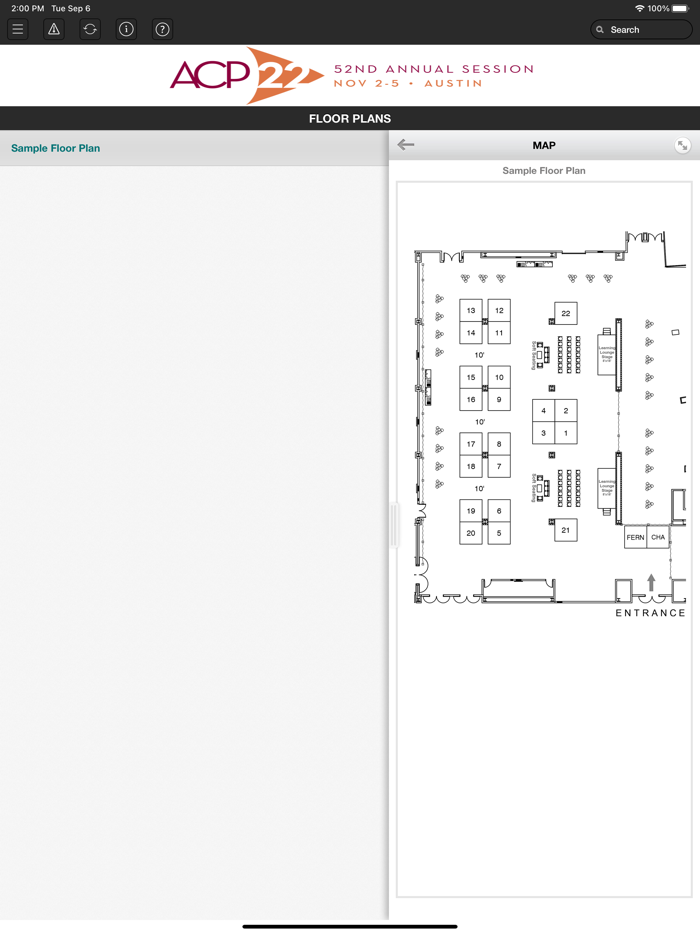This screenshot has width=700, height=934.
Task: Click into the Search field
Action: click(x=641, y=30)
